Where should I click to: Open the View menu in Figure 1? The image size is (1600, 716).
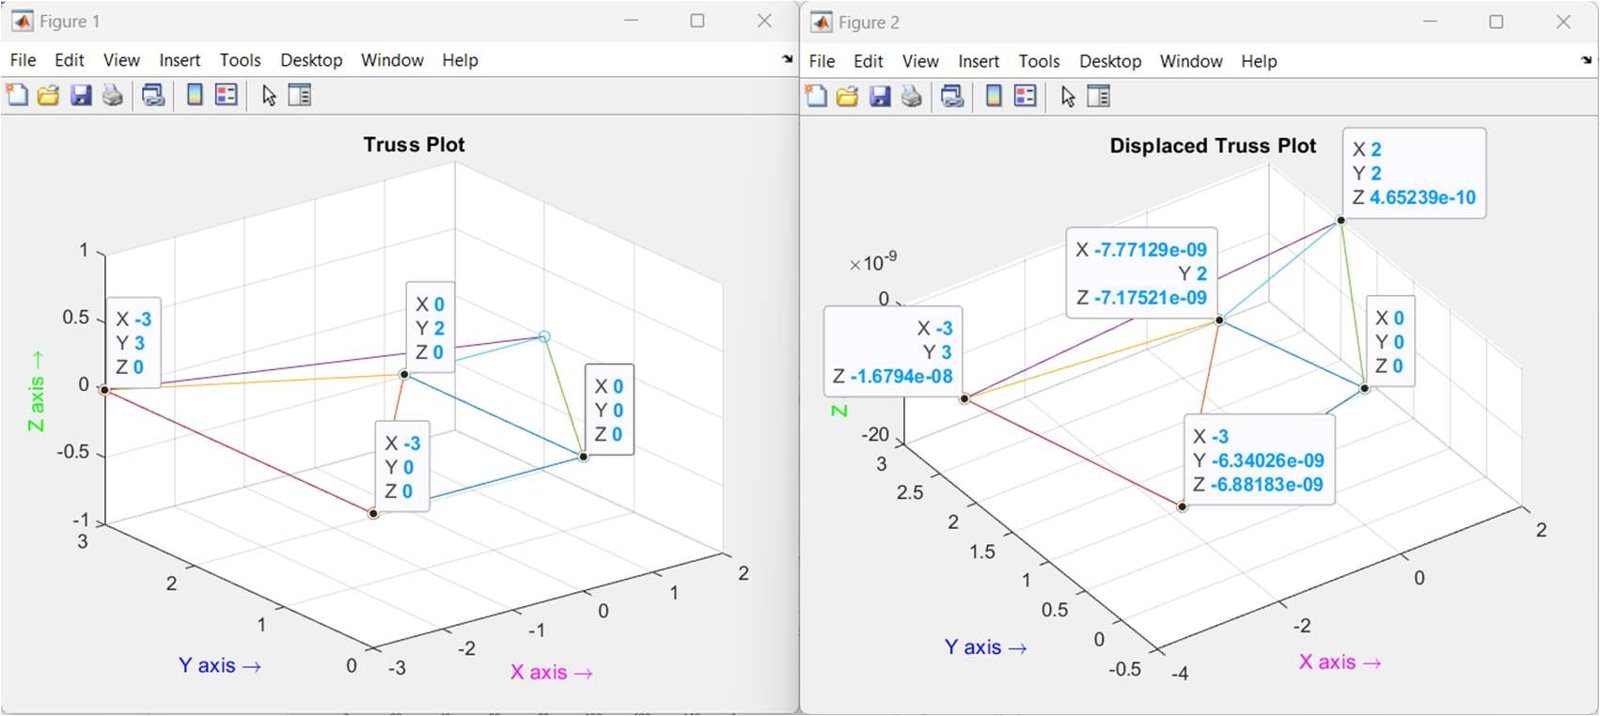click(121, 60)
